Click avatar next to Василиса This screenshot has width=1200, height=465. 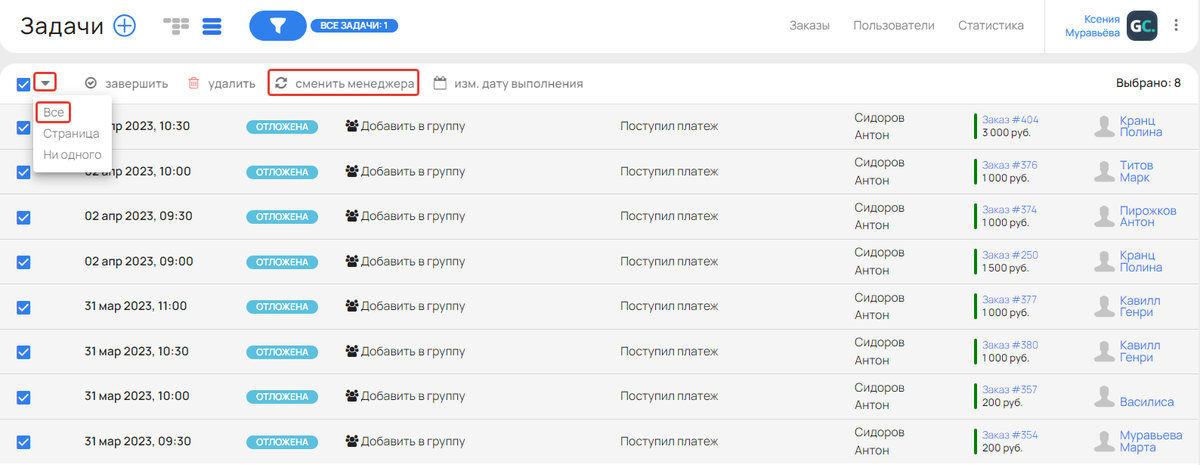(1104, 396)
